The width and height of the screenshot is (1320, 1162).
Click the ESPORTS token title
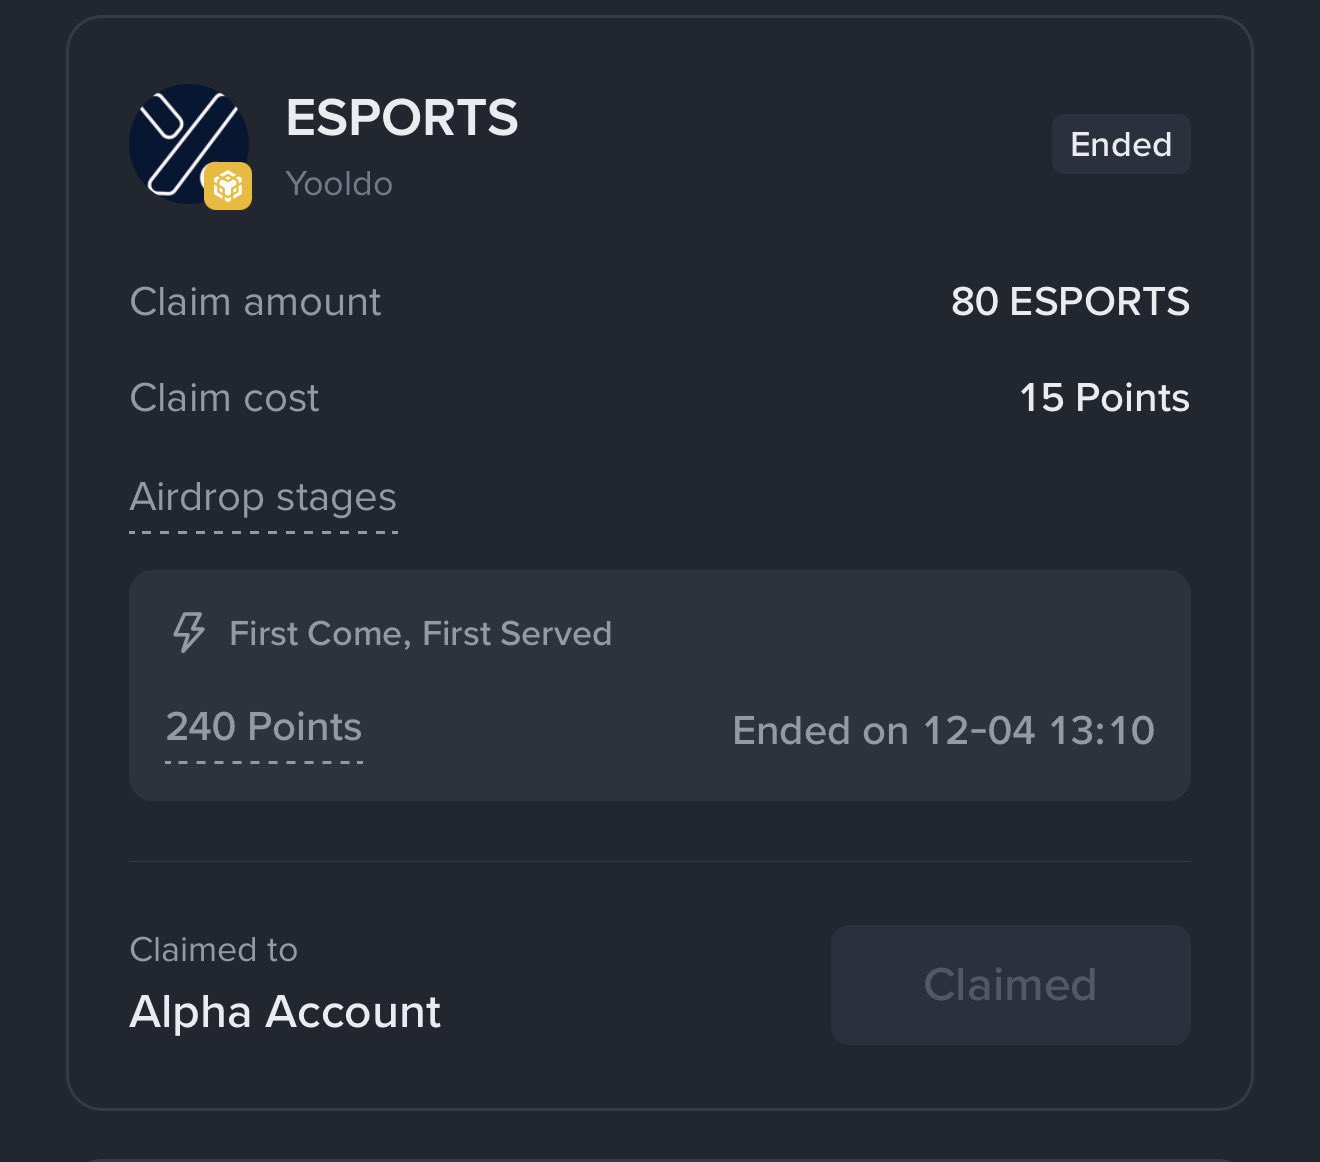click(402, 118)
